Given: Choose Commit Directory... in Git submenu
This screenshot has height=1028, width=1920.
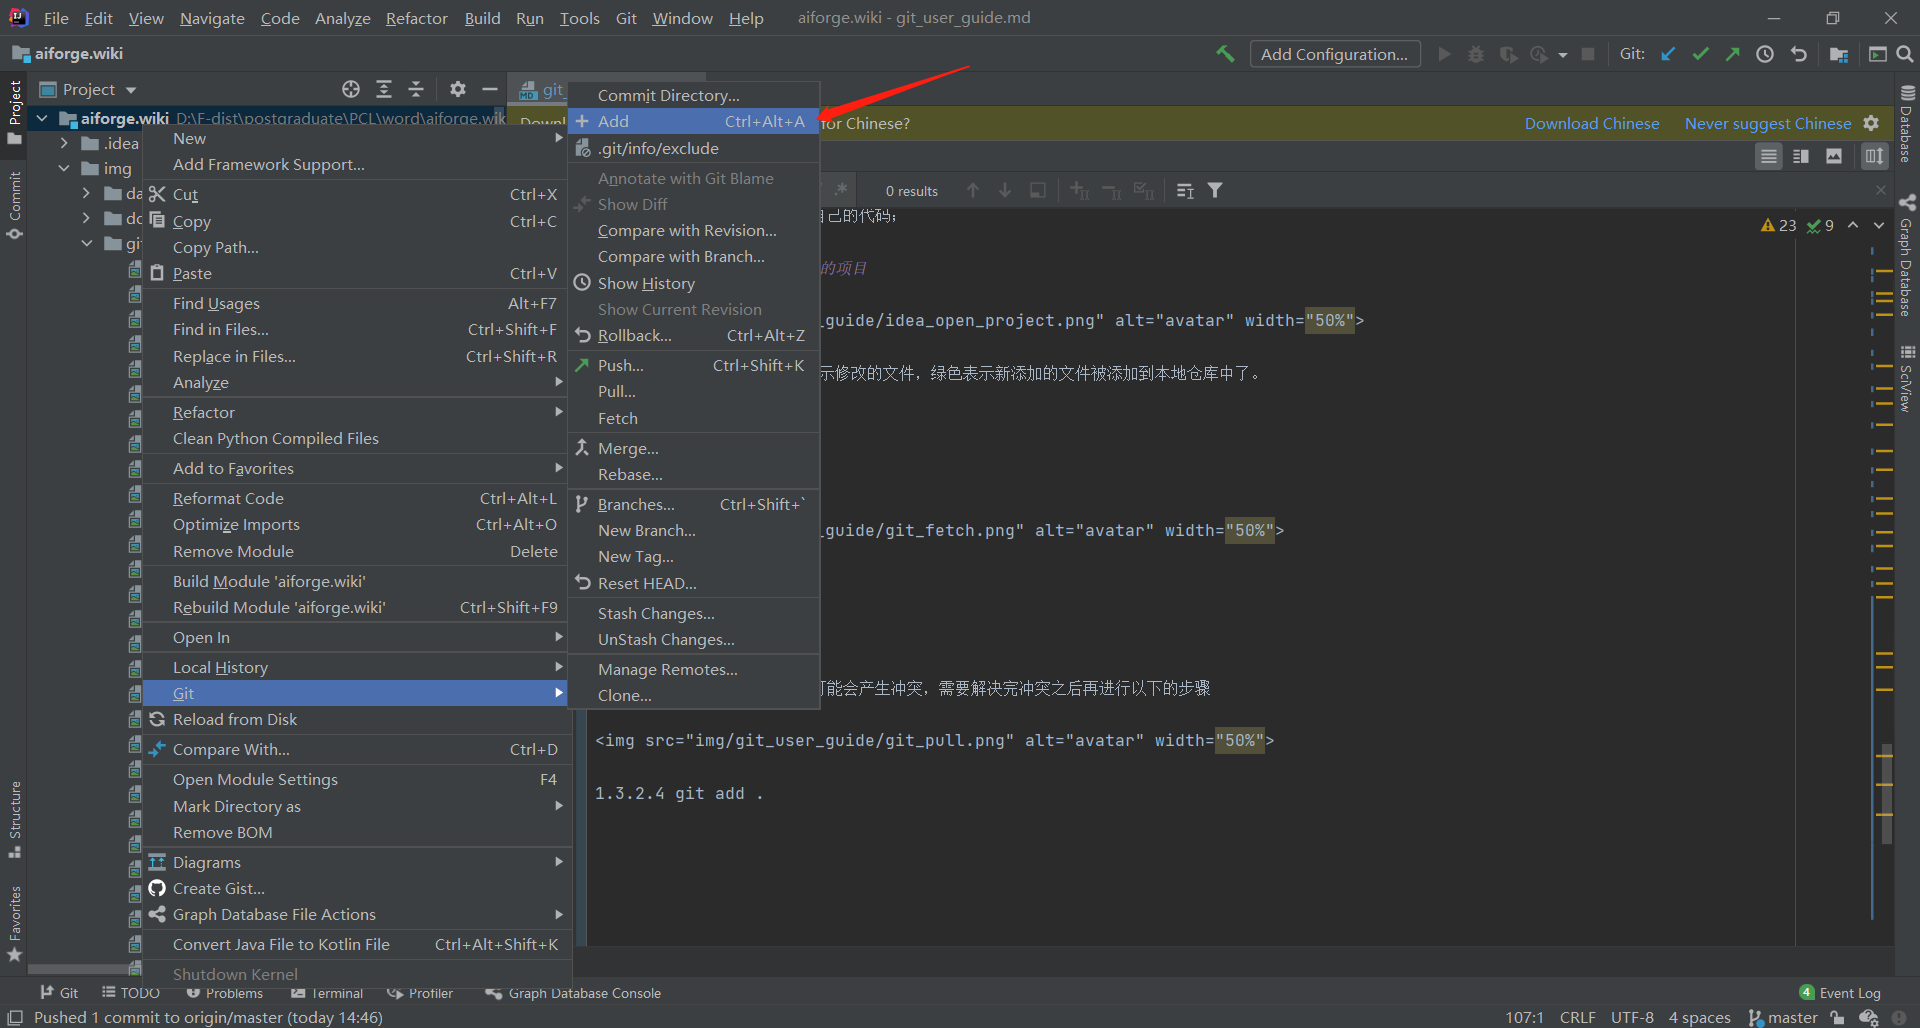Looking at the screenshot, I should [694, 95].
